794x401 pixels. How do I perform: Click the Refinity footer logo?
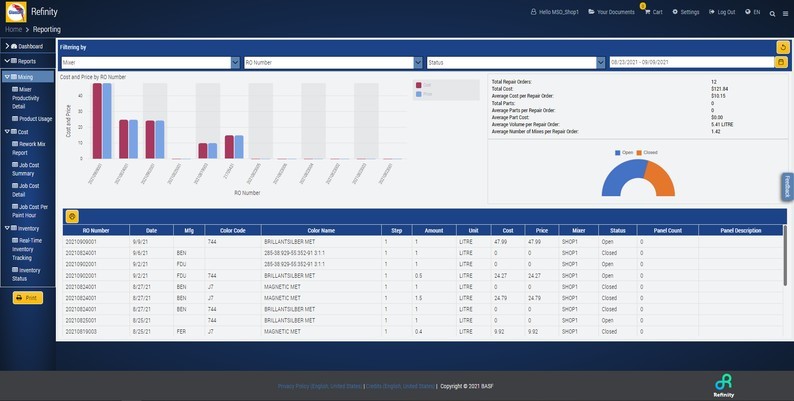pos(724,385)
